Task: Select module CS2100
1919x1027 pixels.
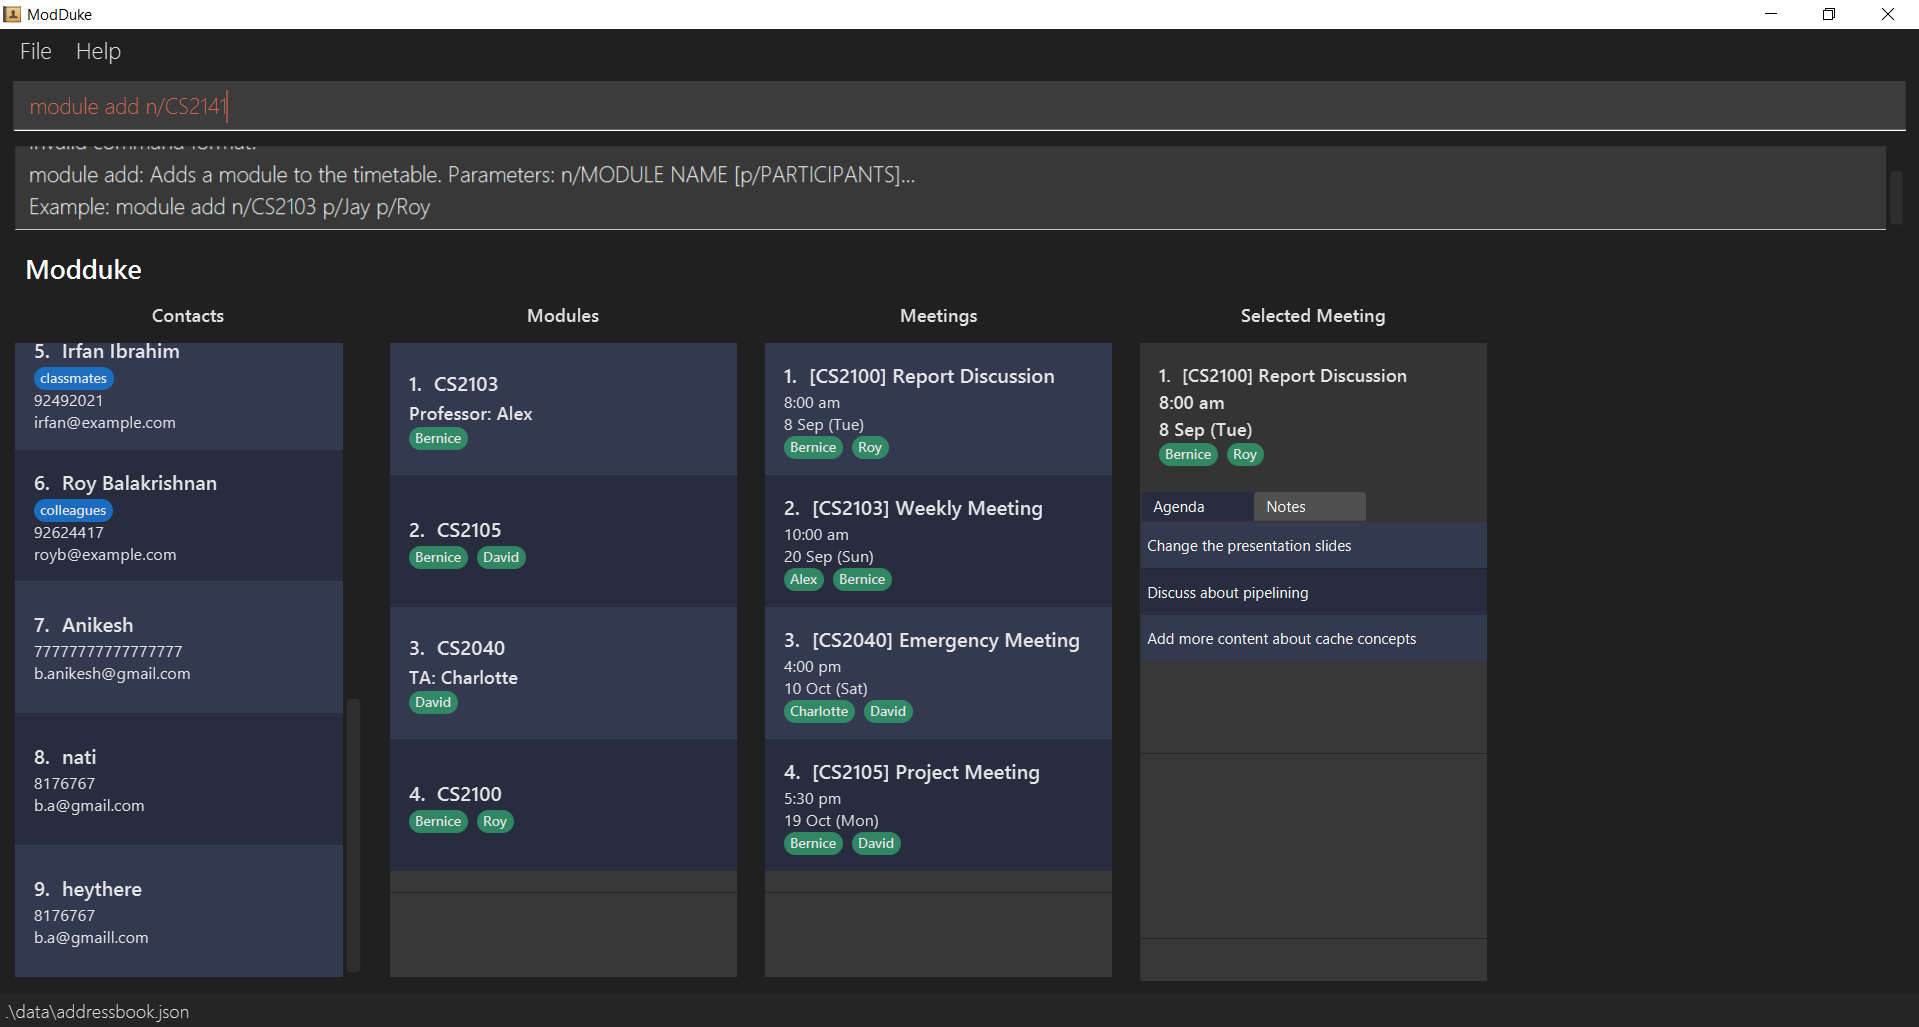Action: click(x=563, y=806)
